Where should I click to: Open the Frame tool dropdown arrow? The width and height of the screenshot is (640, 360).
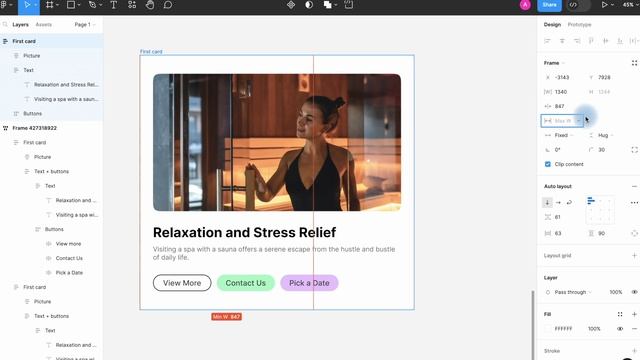pos(57,5)
